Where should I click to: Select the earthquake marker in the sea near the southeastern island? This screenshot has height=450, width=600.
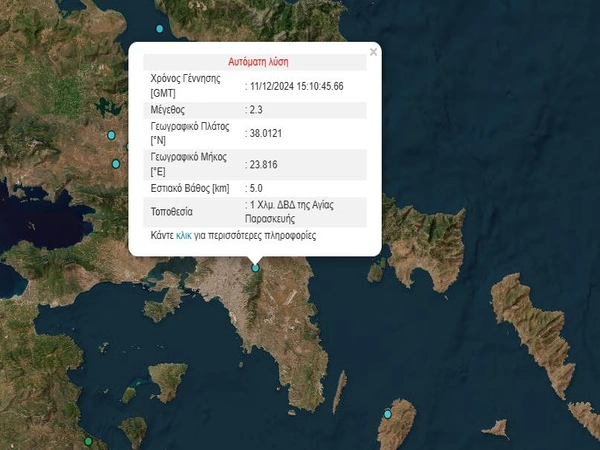(388, 414)
